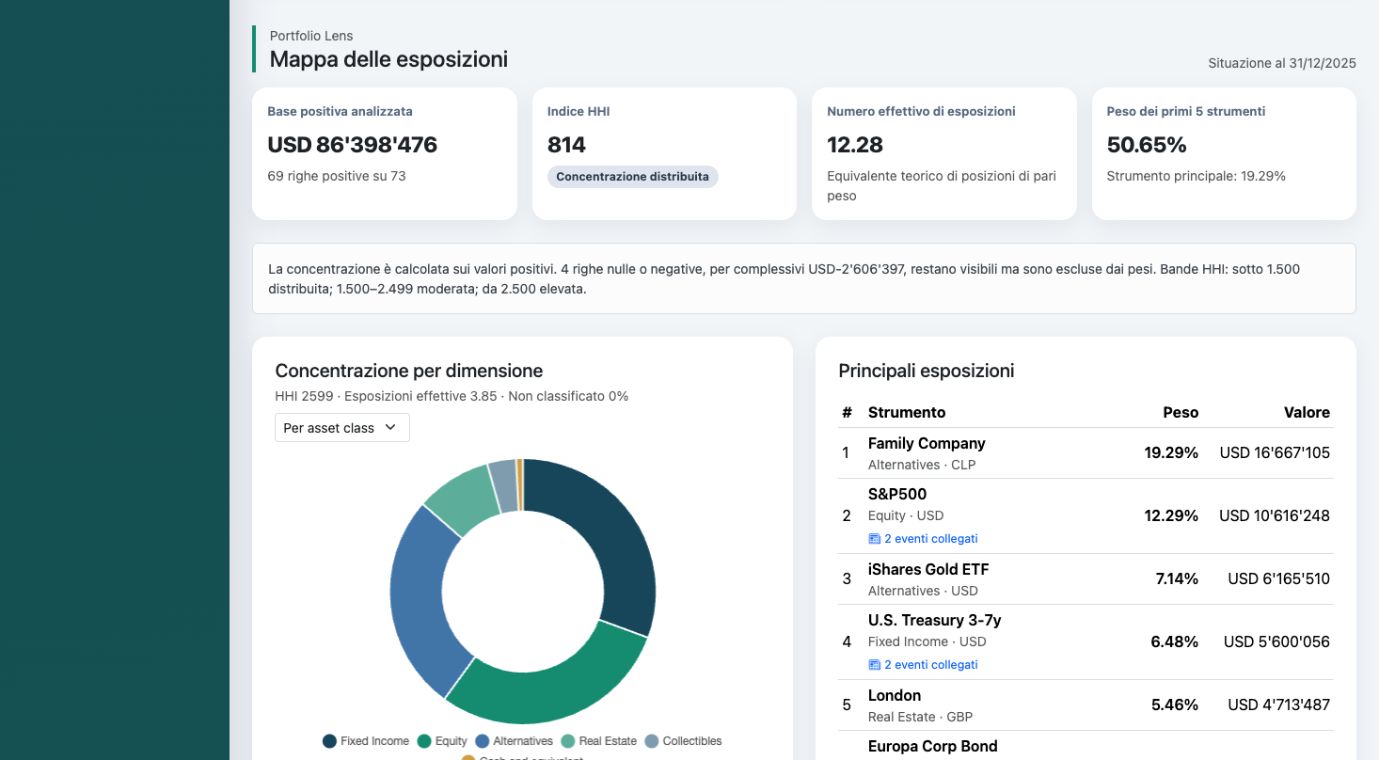Click the Equity legend color dot

pyautogui.click(x=424, y=741)
